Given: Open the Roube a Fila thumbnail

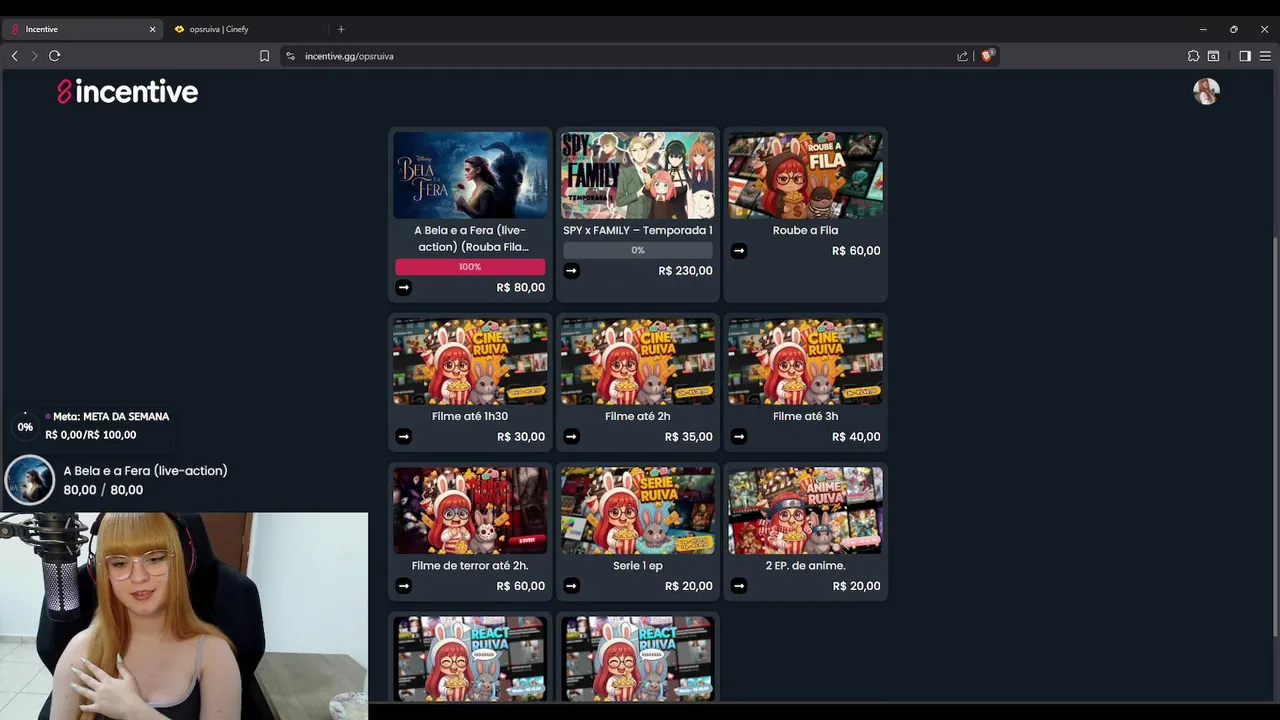Looking at the screenshot, I should point(805,175).
